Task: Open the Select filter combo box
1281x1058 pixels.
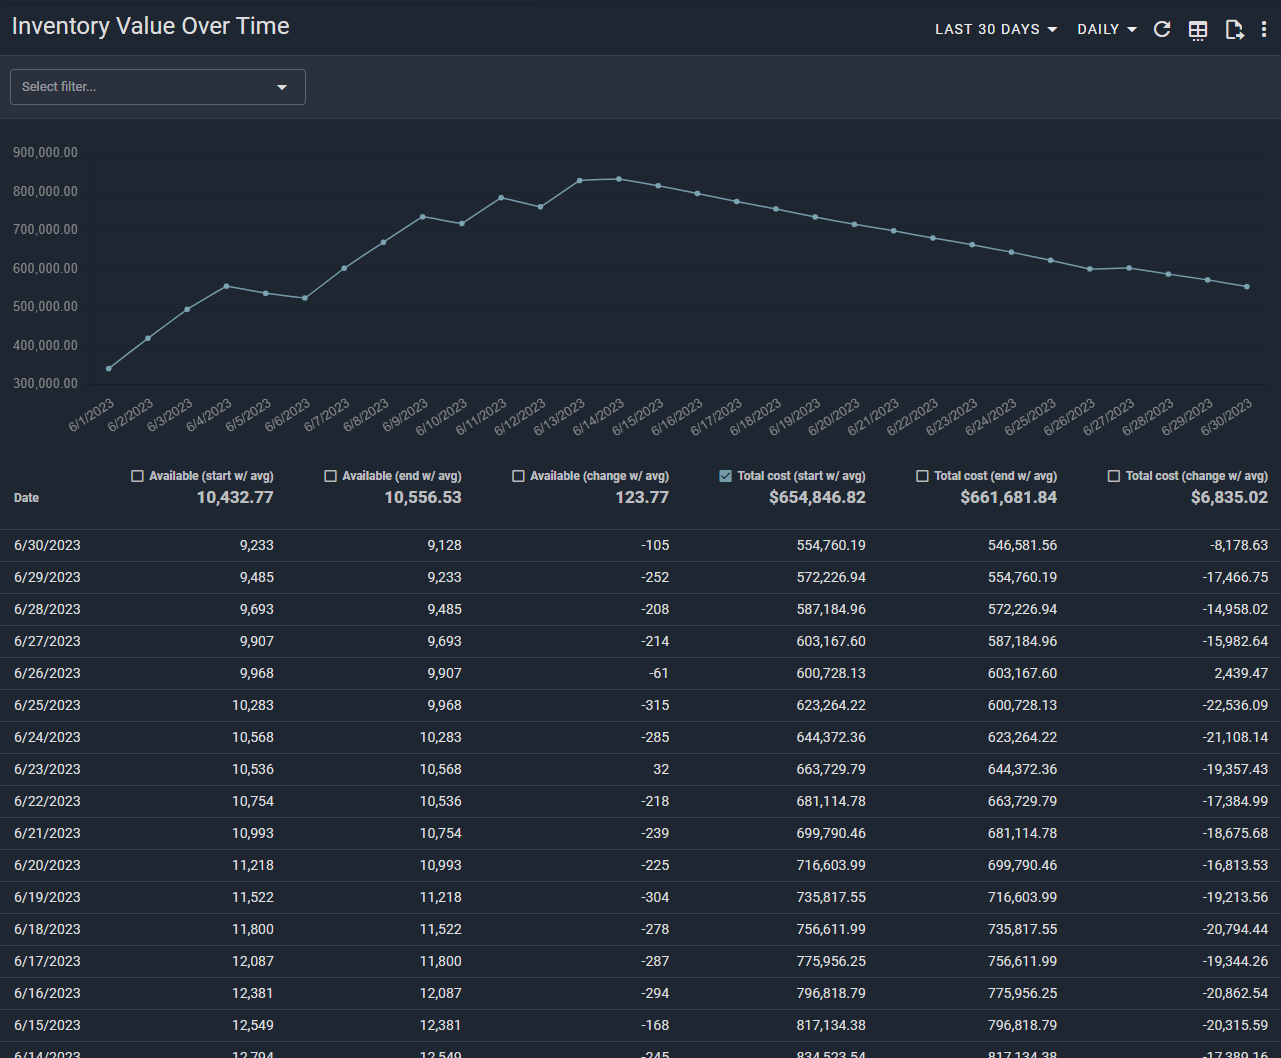Action: [157, 87]
